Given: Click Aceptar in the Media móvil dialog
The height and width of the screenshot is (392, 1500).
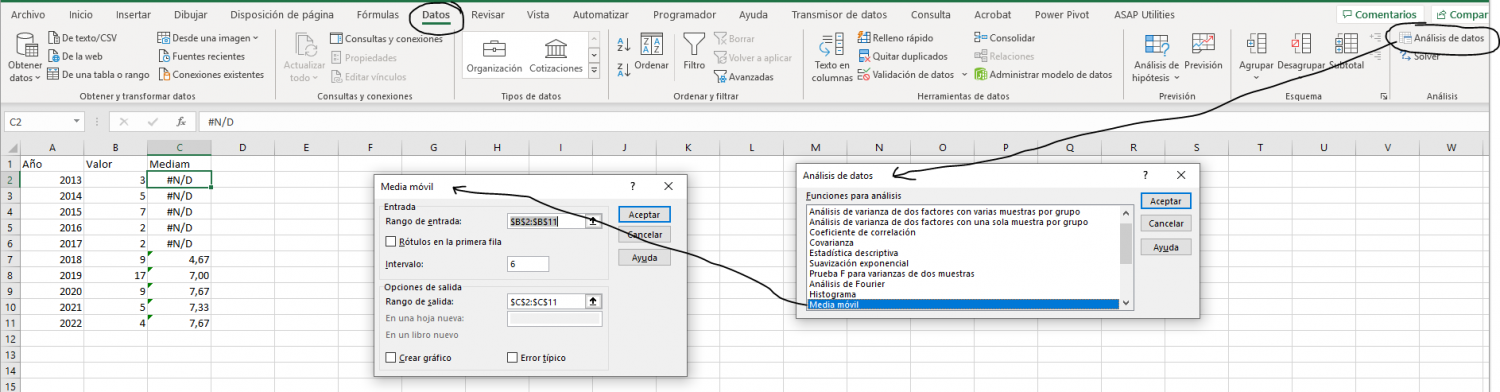Looking at the screenshot, I should pyautogui.click(x=644, y=214).
